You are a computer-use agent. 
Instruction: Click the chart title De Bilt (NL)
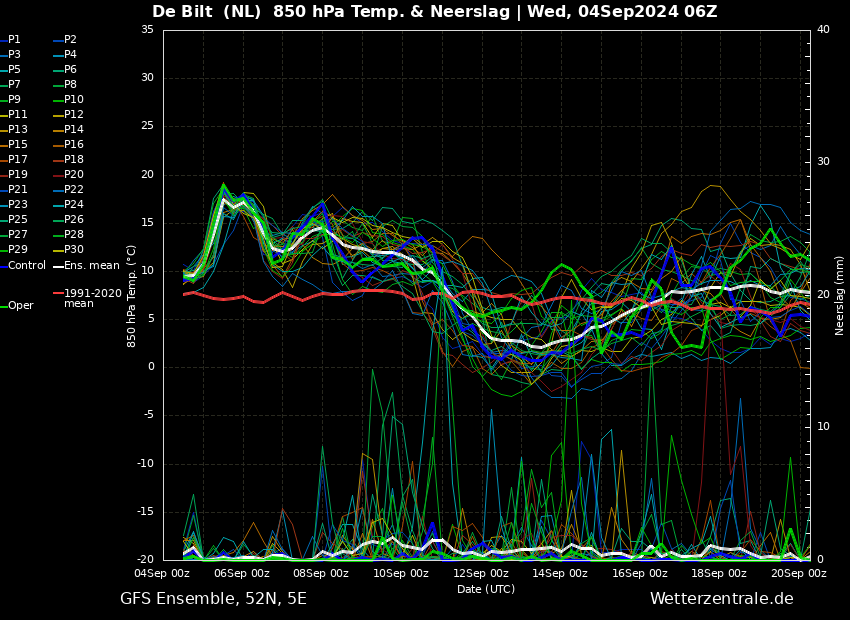point(207,12)
